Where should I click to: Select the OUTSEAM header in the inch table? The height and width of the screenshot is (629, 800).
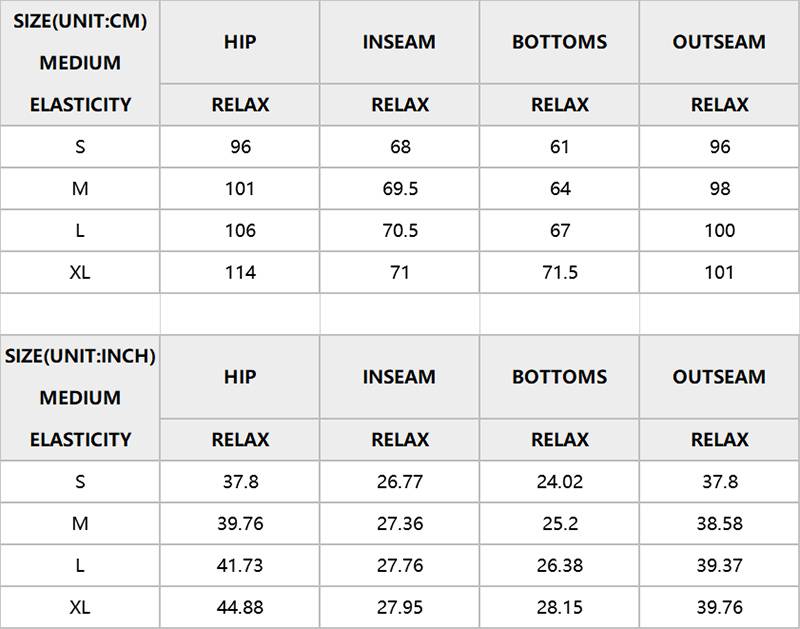click(x=719, y=377)
